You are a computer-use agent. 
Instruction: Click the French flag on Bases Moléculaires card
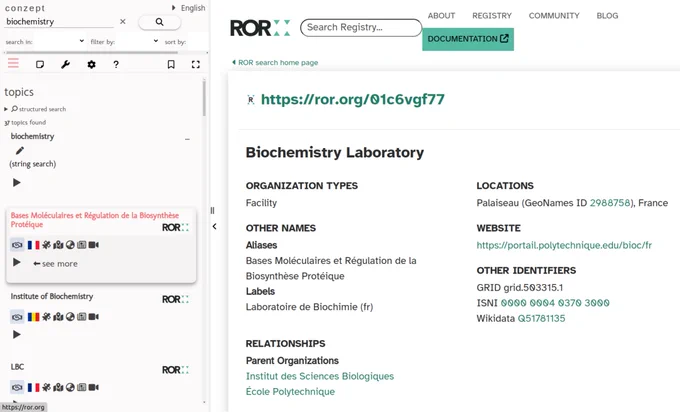coord(33,245)
